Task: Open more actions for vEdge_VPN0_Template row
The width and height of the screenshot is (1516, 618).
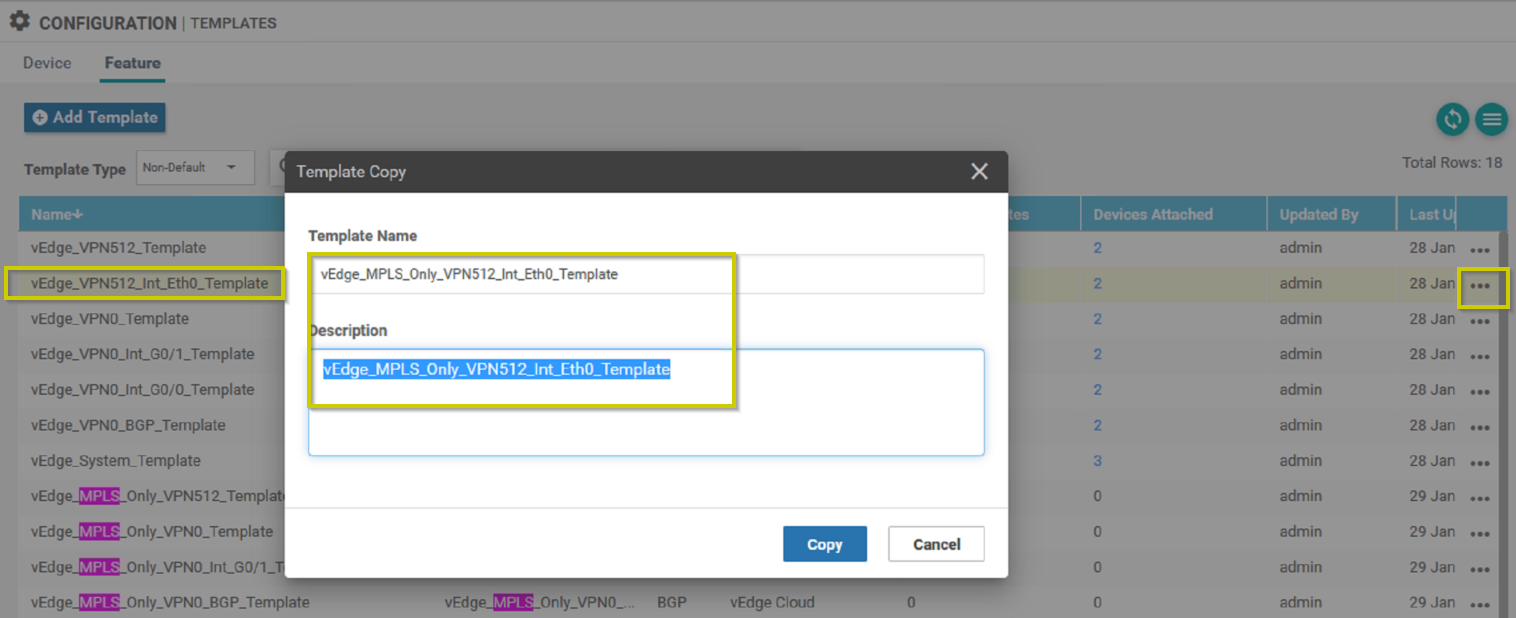Action: click(1481, 321)
